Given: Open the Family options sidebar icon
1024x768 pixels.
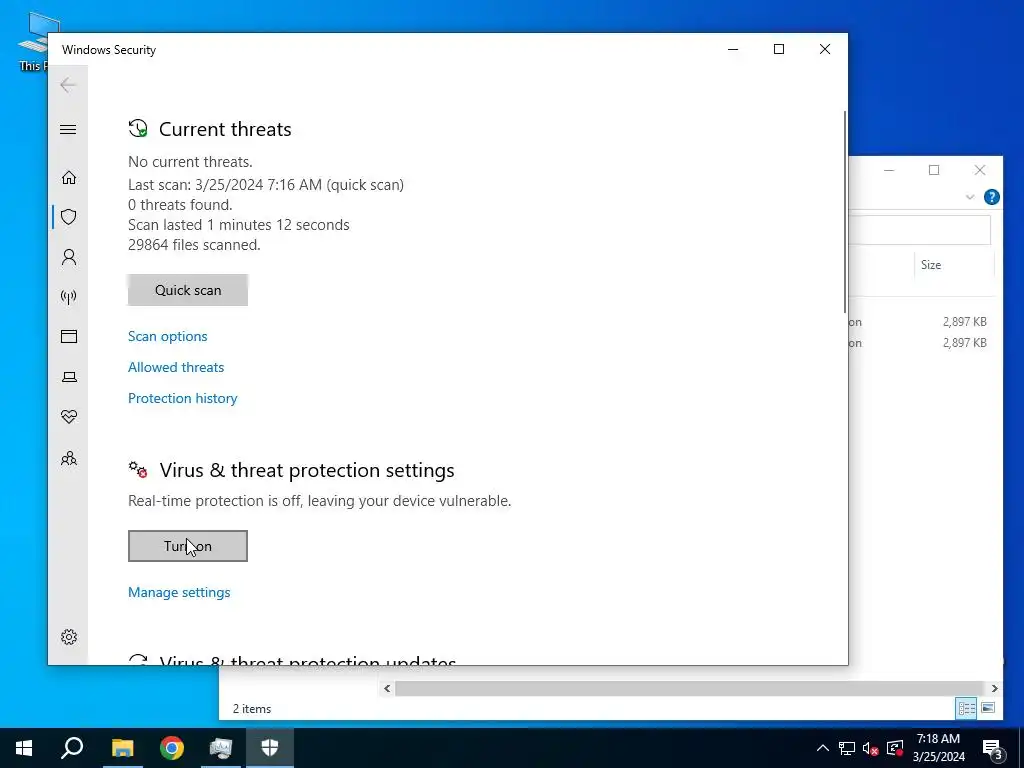Looking at the screenshot, I should [69, 458].
